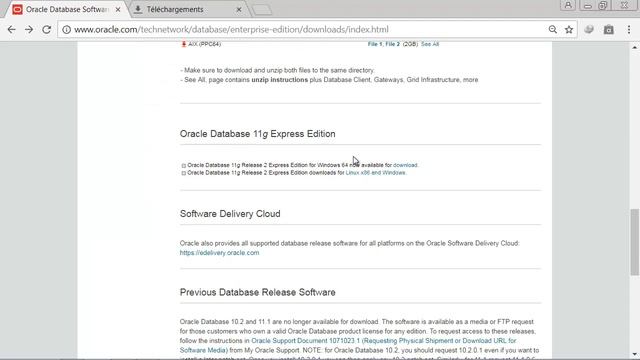View site information icon in address bar
The image size is (640, 360).
click(x=67, y=29)
